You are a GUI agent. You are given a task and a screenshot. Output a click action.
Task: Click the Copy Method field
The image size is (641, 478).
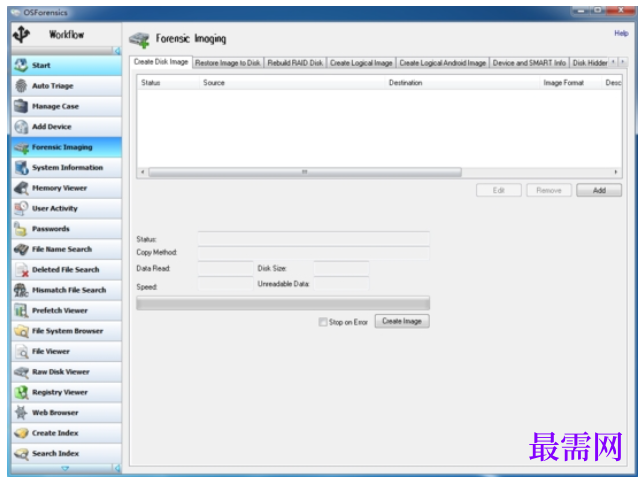[x=314, y=253]
